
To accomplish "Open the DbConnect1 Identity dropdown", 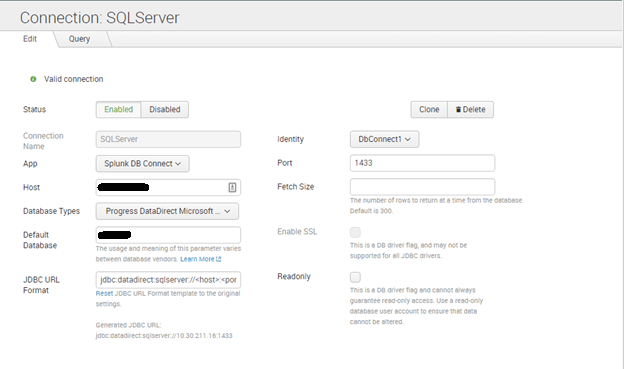I will coord(384,139).
